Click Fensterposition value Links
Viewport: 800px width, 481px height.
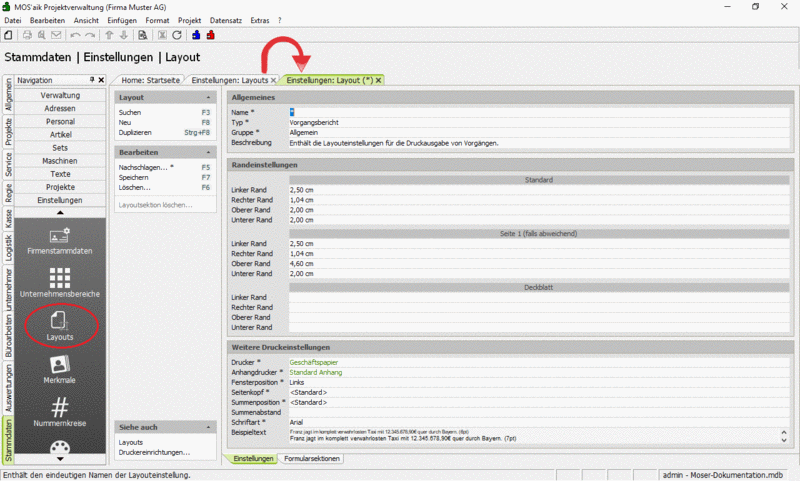pos(296,383)
